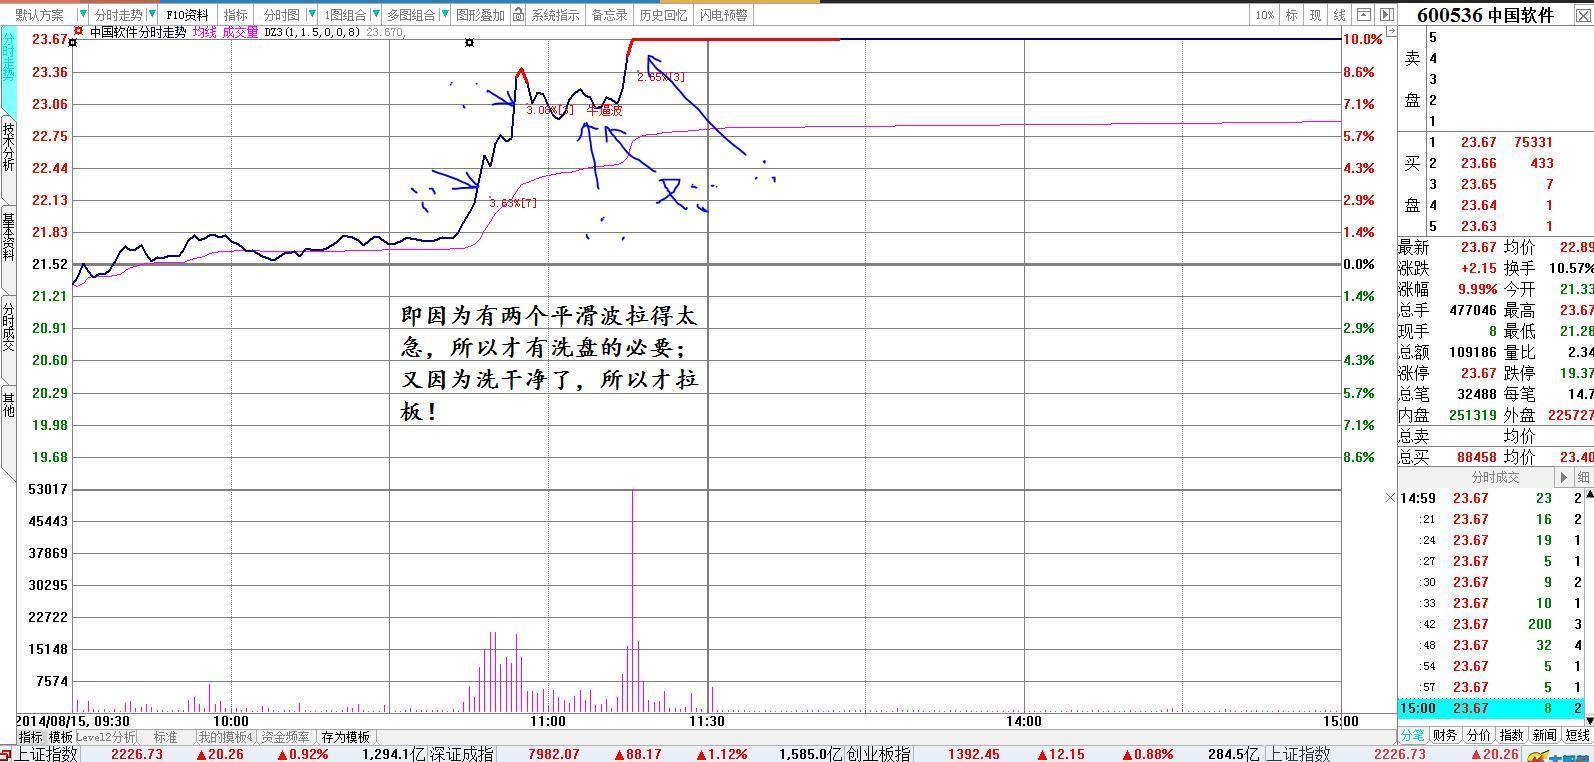Click the close-panel X icon next to 14:59

(1390, 498)
